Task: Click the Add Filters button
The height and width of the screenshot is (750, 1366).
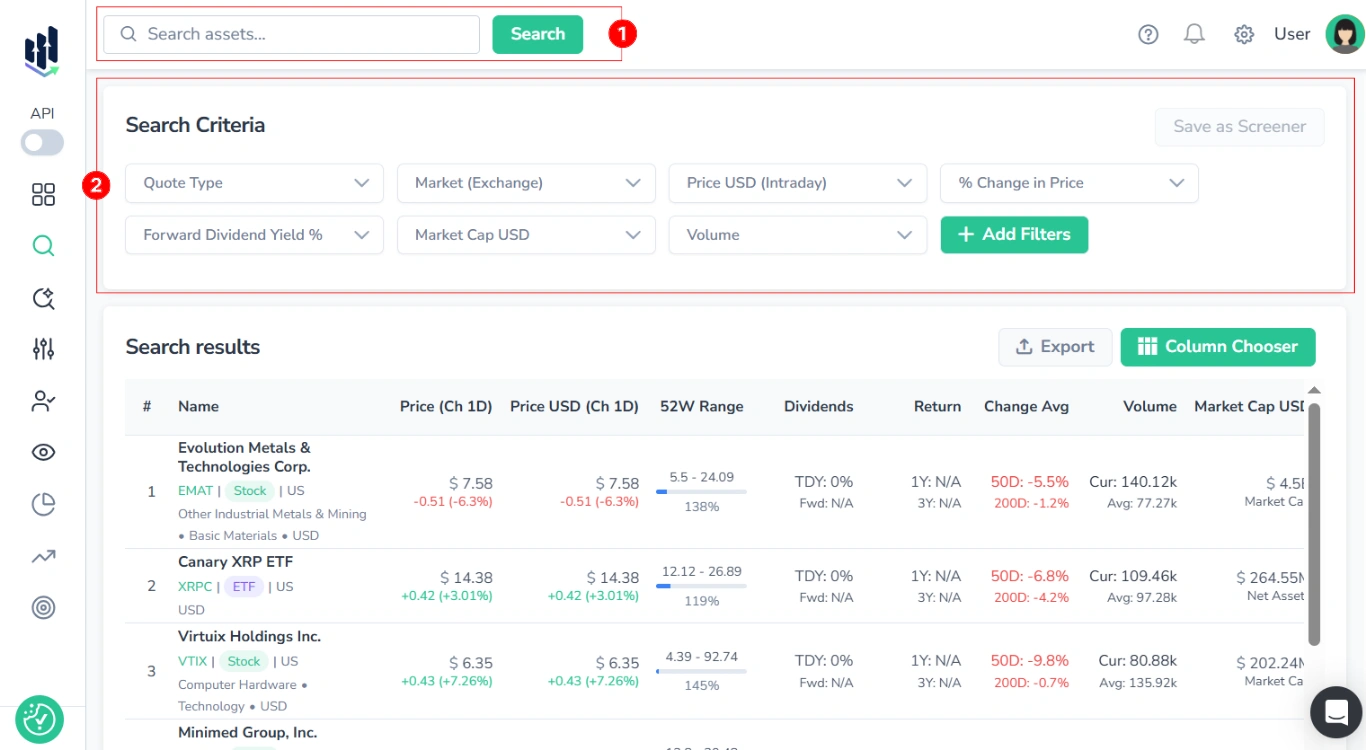Action: pyautogui.click(x=1014, y=235)
